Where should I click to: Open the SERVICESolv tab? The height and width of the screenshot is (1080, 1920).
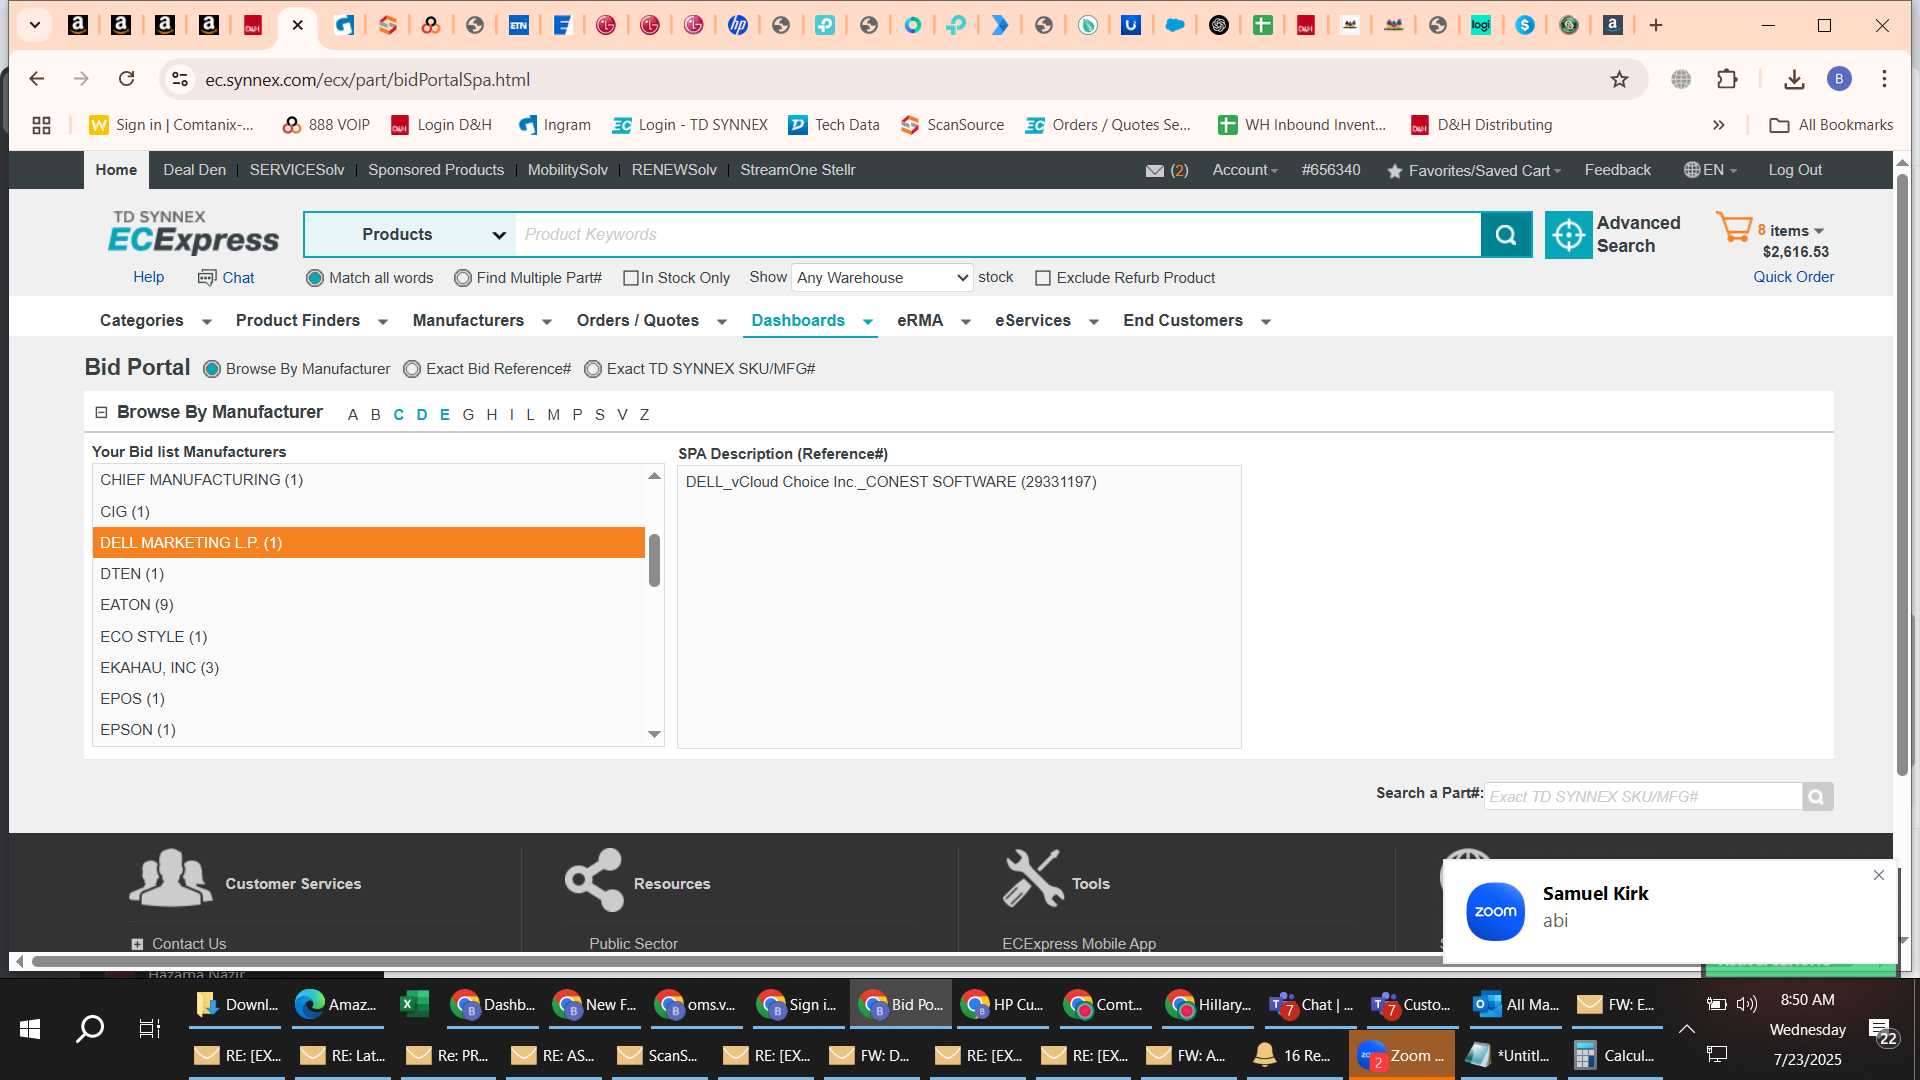pos(297,170)
